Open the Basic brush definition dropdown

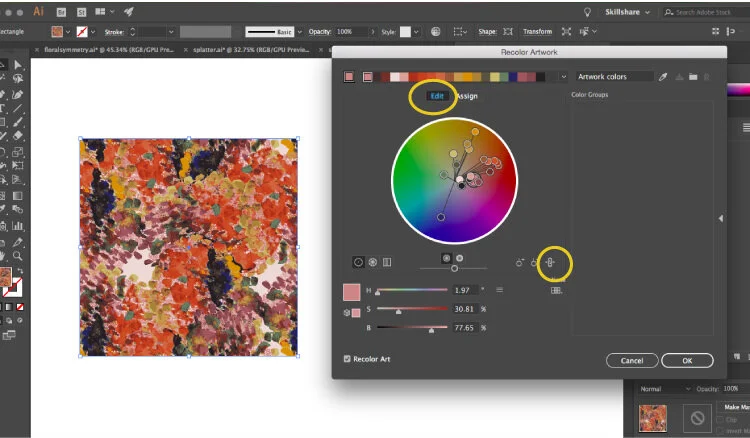click(x=299, y=32)
